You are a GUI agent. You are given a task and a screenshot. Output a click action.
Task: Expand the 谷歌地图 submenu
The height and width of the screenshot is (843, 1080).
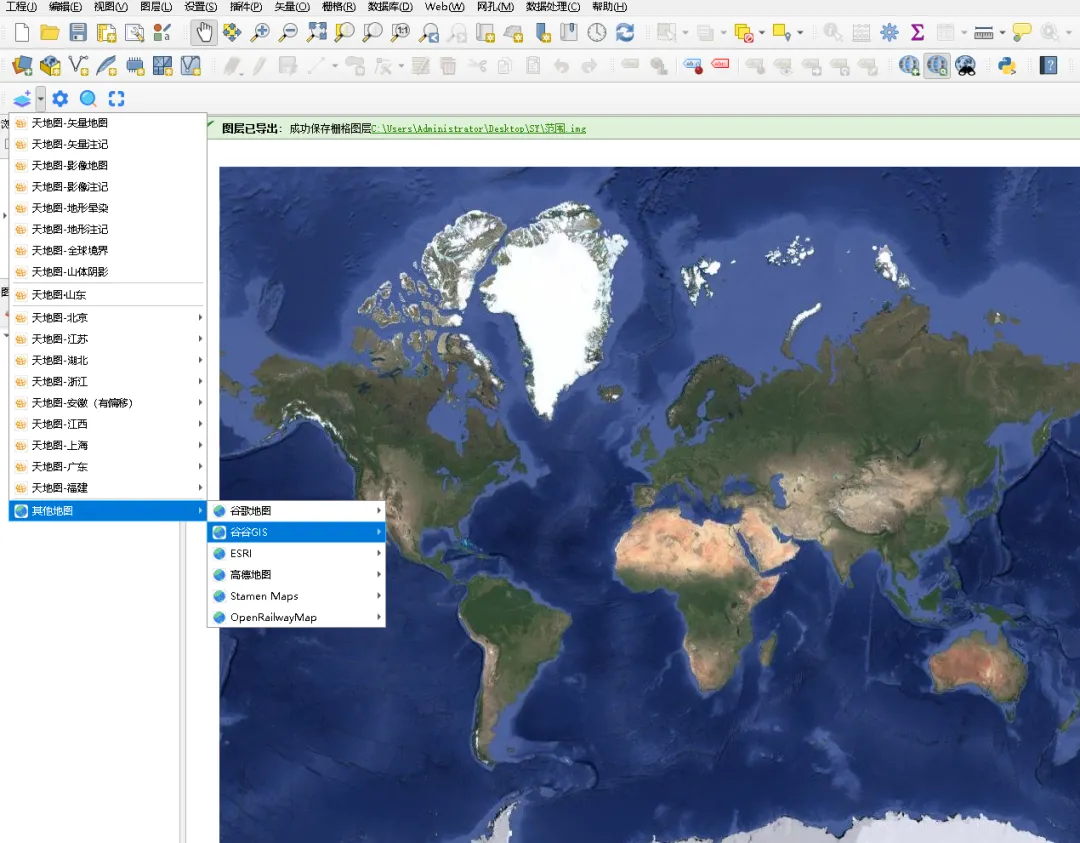[x=296, y=510]
